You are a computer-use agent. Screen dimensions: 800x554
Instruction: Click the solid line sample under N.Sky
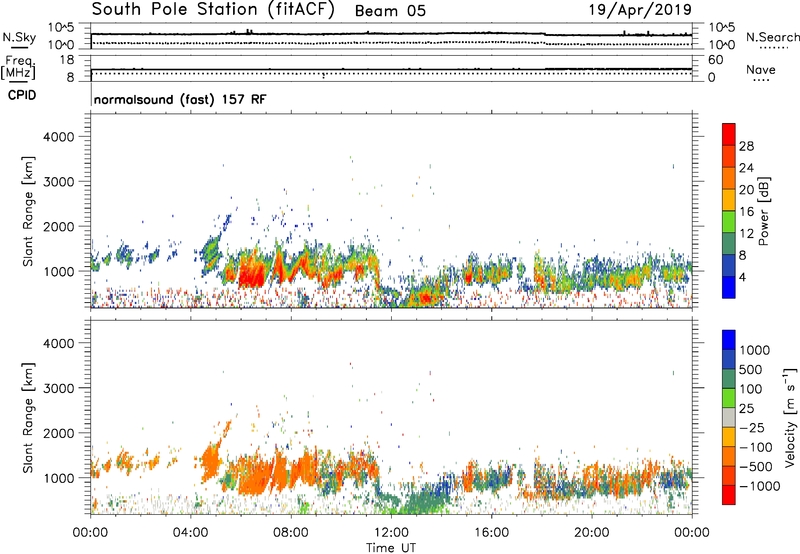19,47
